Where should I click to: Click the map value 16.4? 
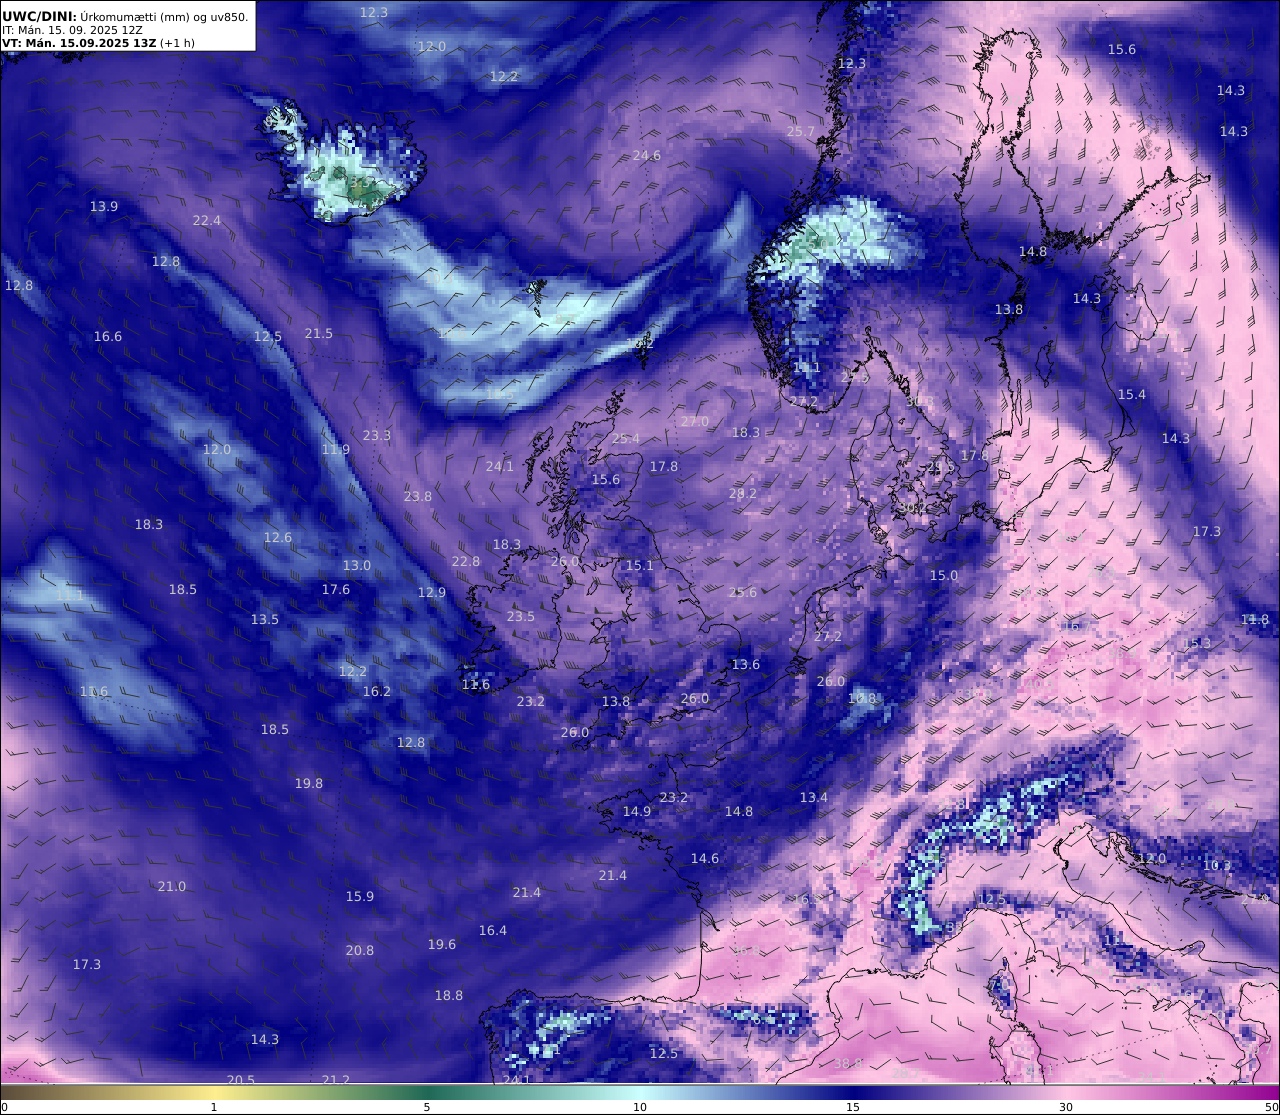[x=493, y=930]
